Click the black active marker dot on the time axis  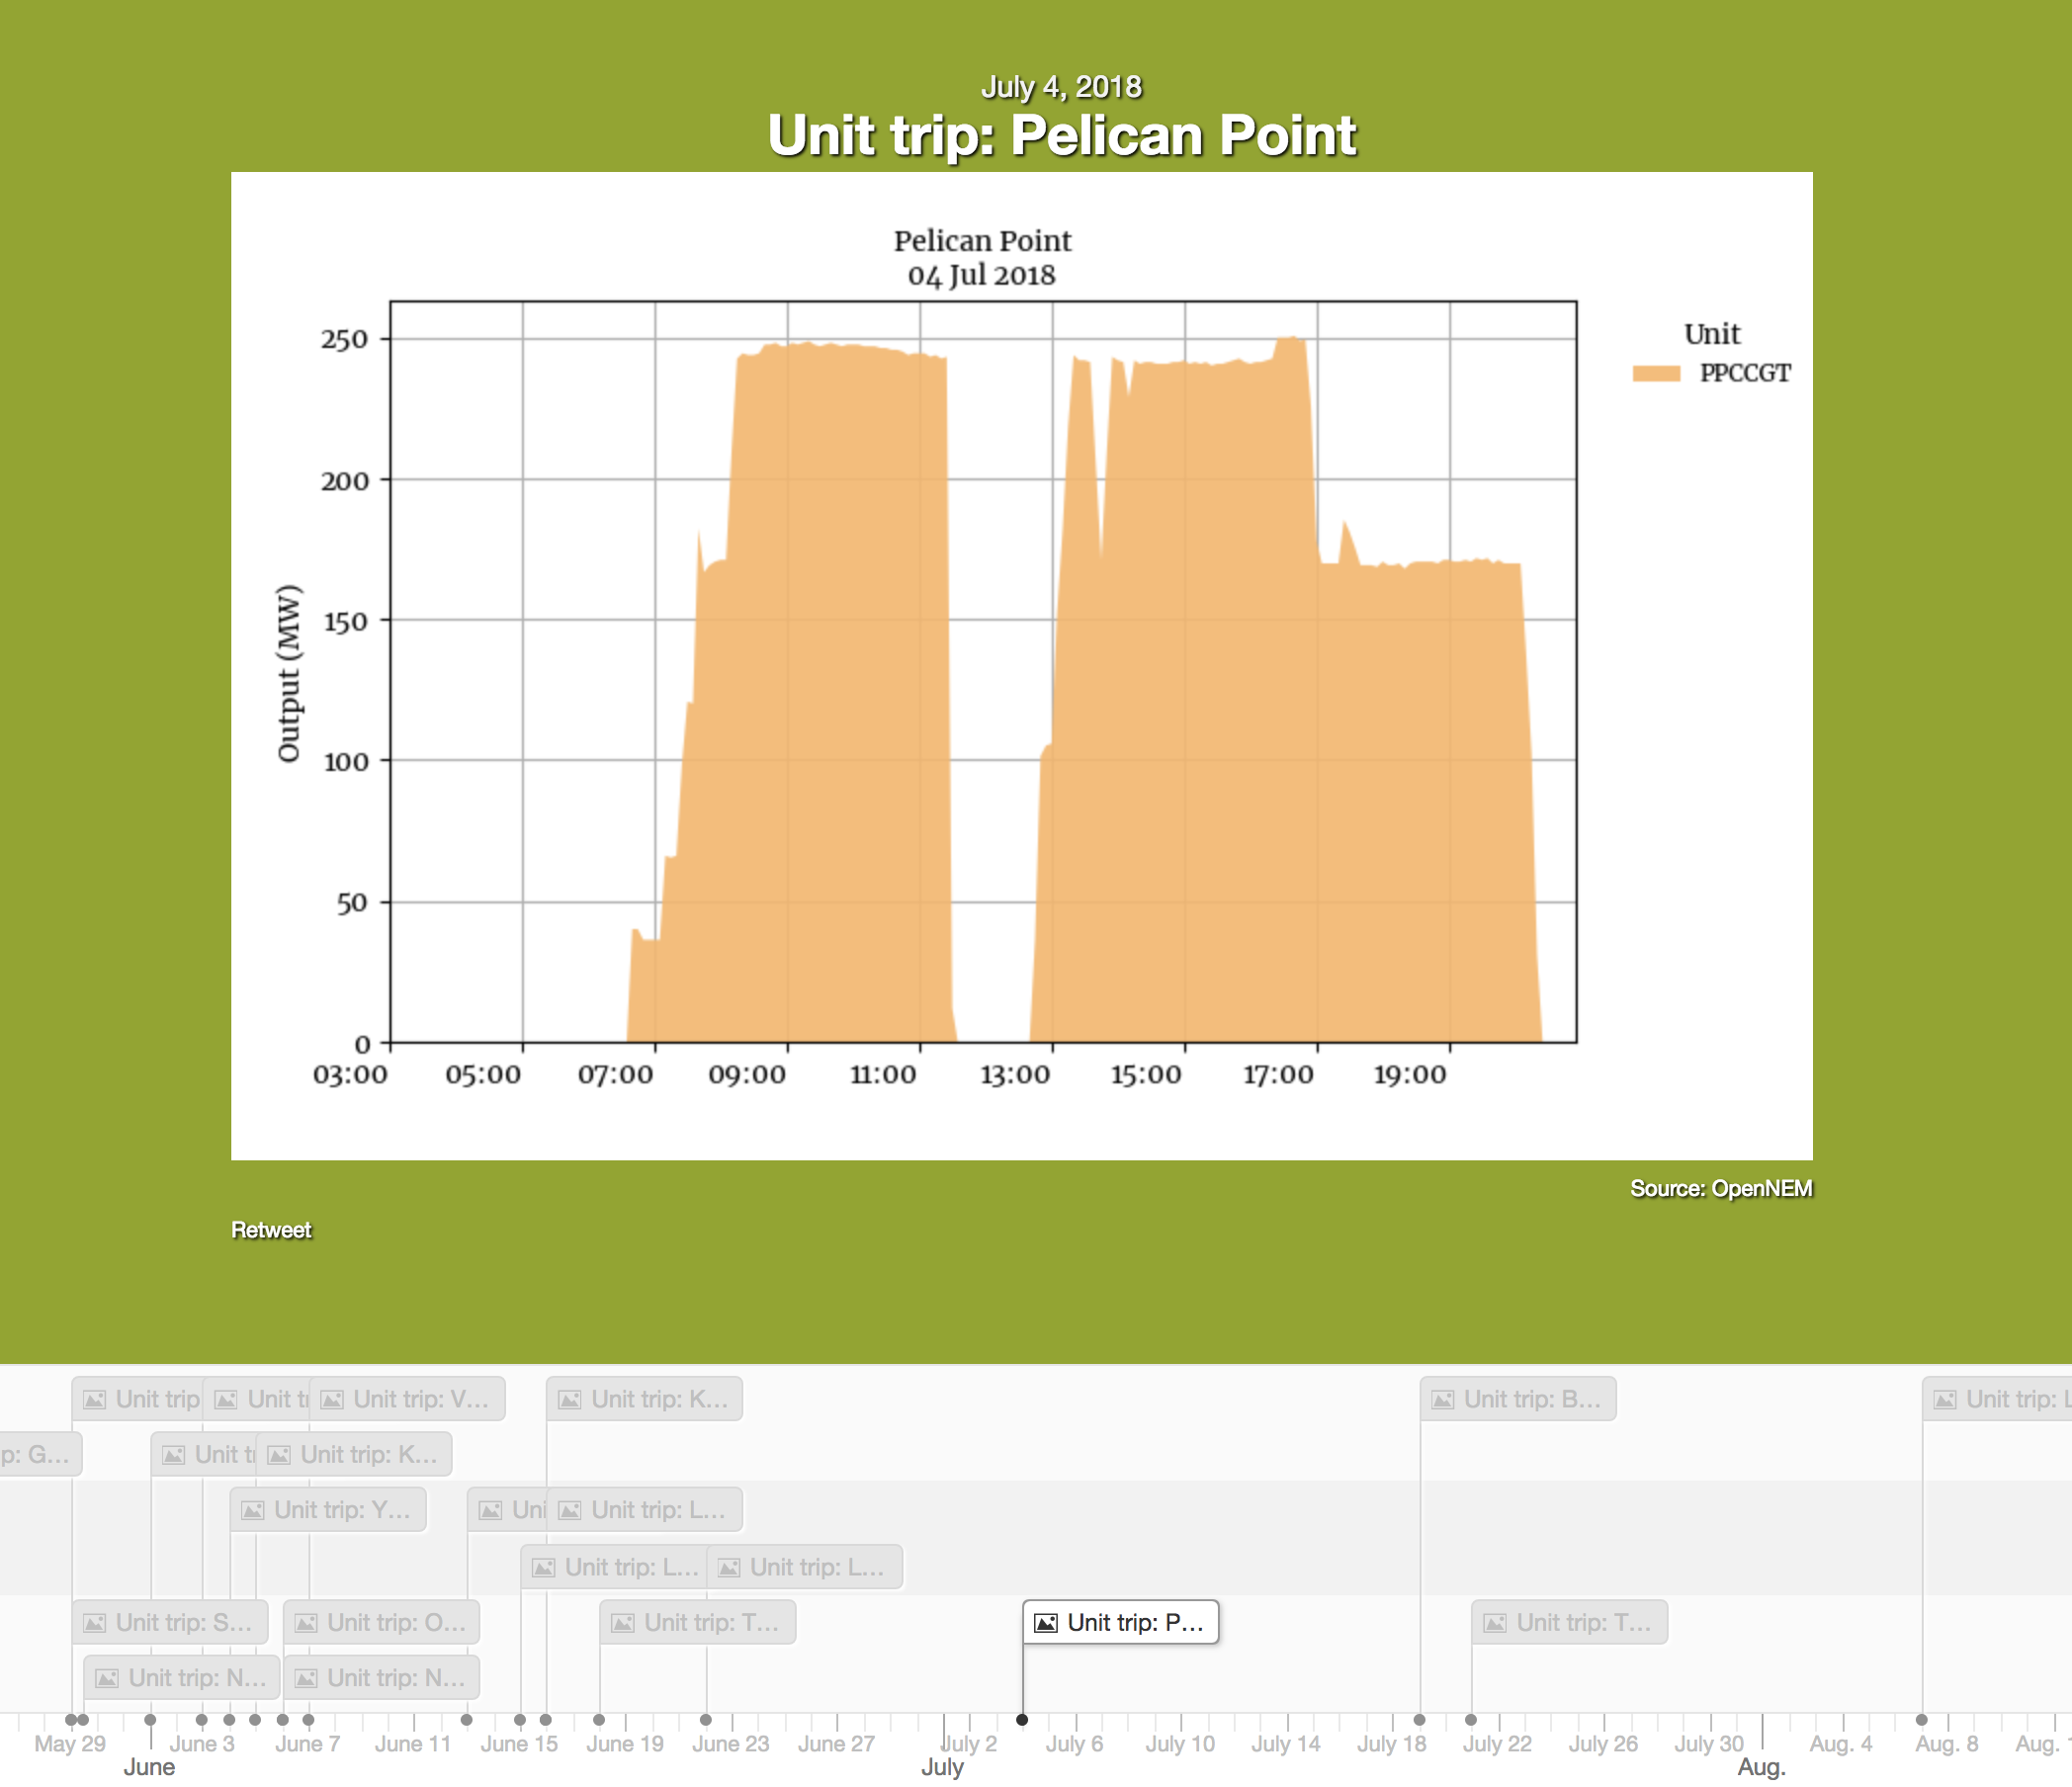pyautogui.click(x=1021, y=1720)
